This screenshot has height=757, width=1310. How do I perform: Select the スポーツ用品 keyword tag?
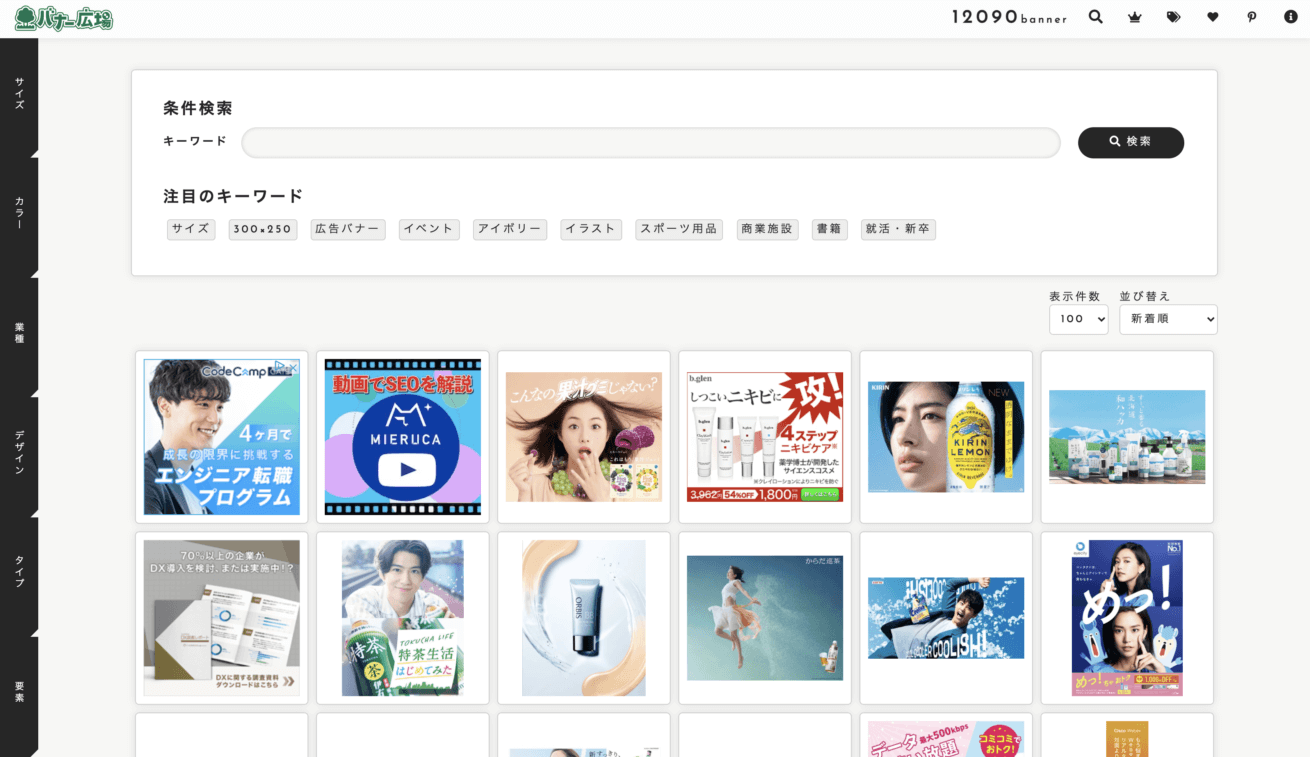(x=679, y=229)
